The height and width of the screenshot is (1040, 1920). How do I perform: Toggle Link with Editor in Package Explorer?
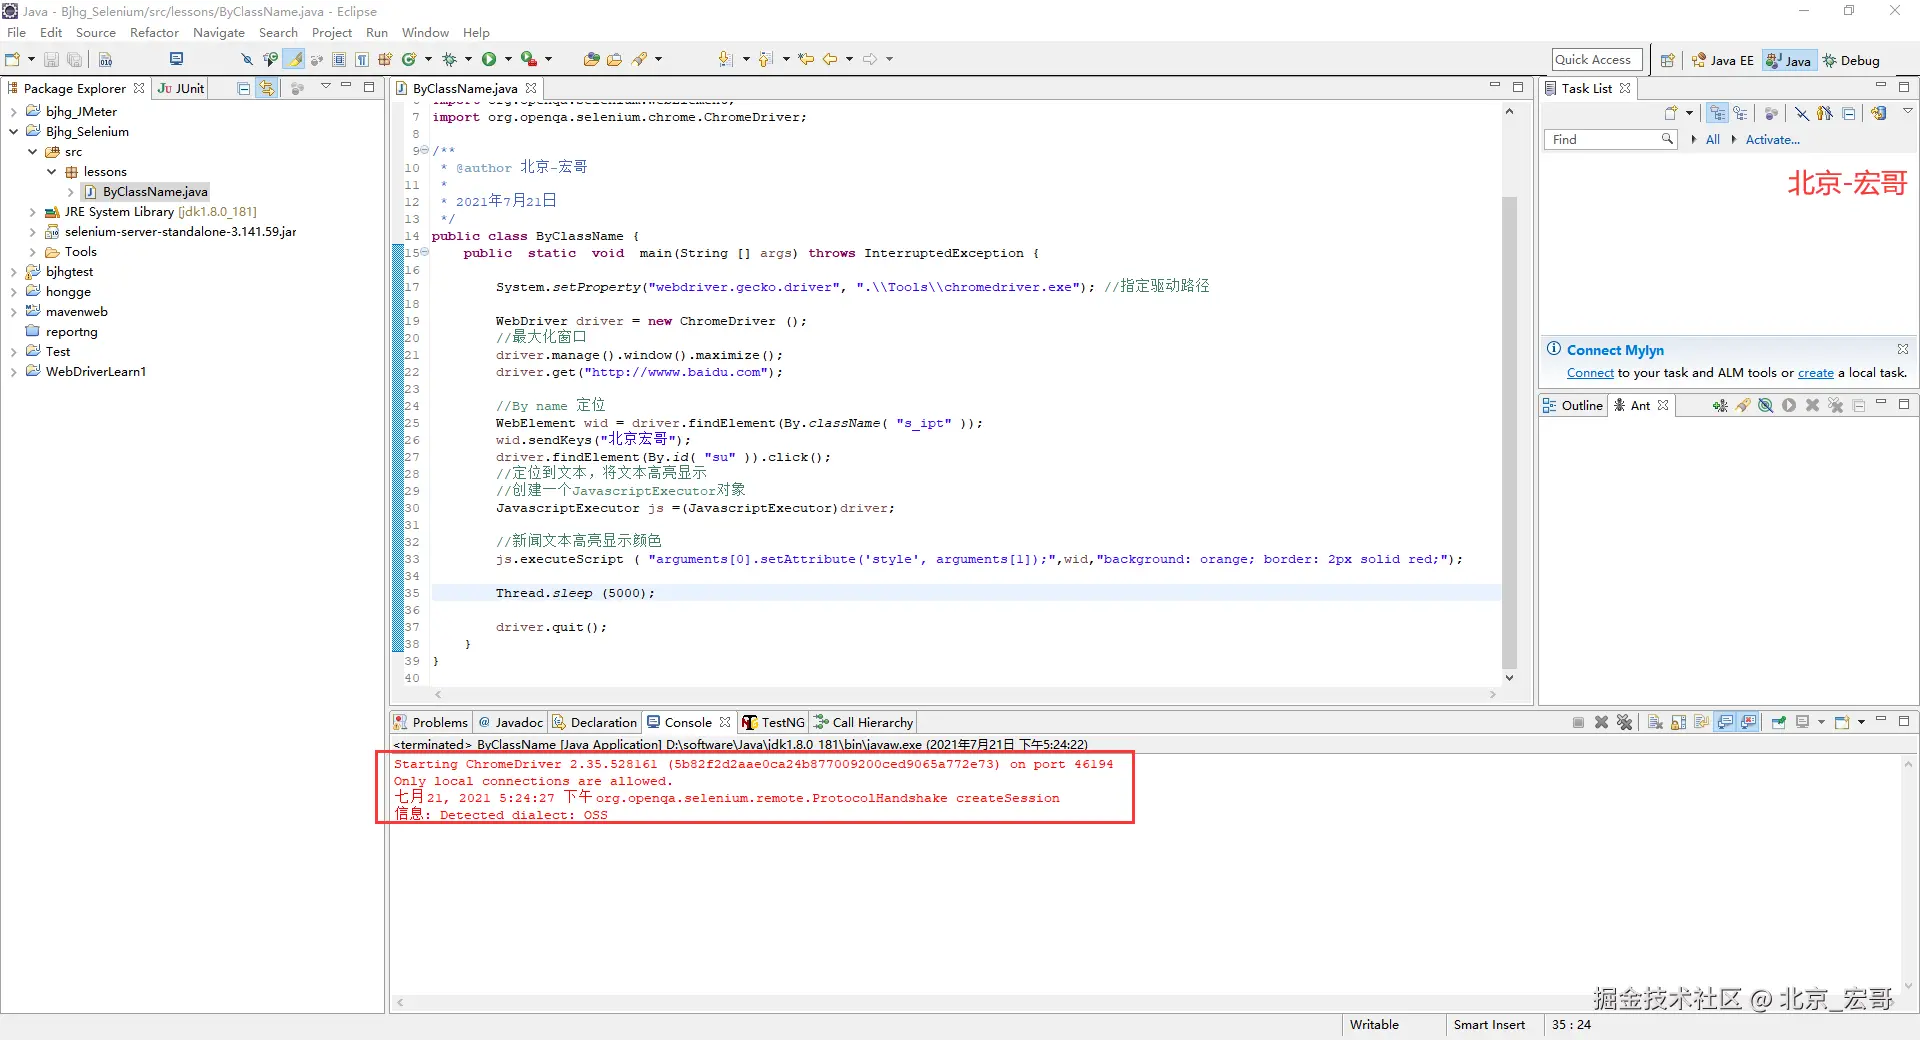point(267,88)
